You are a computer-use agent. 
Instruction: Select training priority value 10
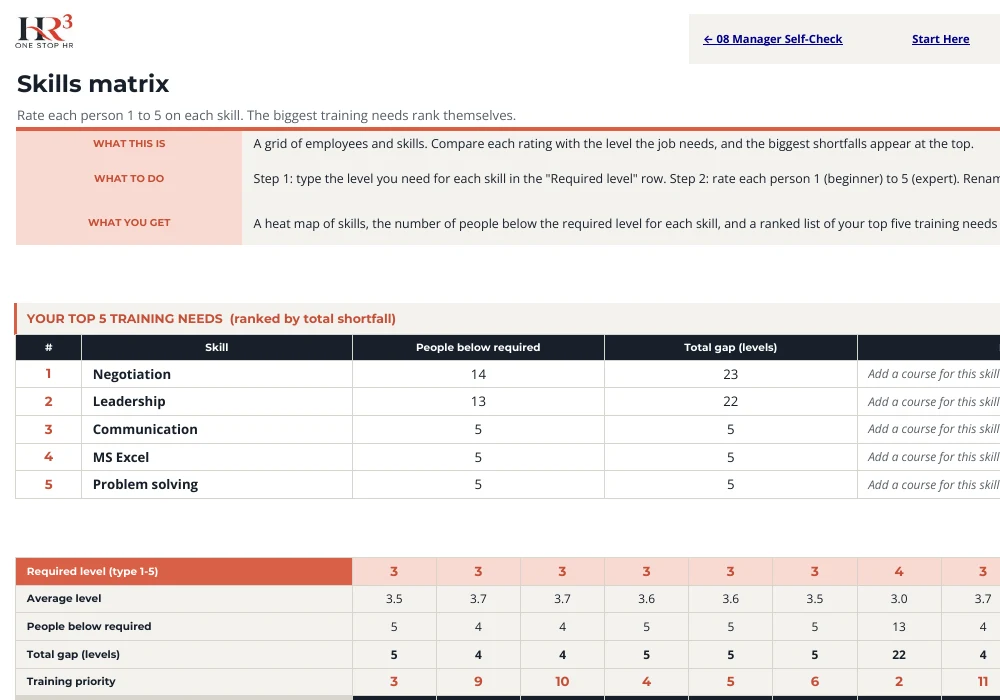click(562, 682)
